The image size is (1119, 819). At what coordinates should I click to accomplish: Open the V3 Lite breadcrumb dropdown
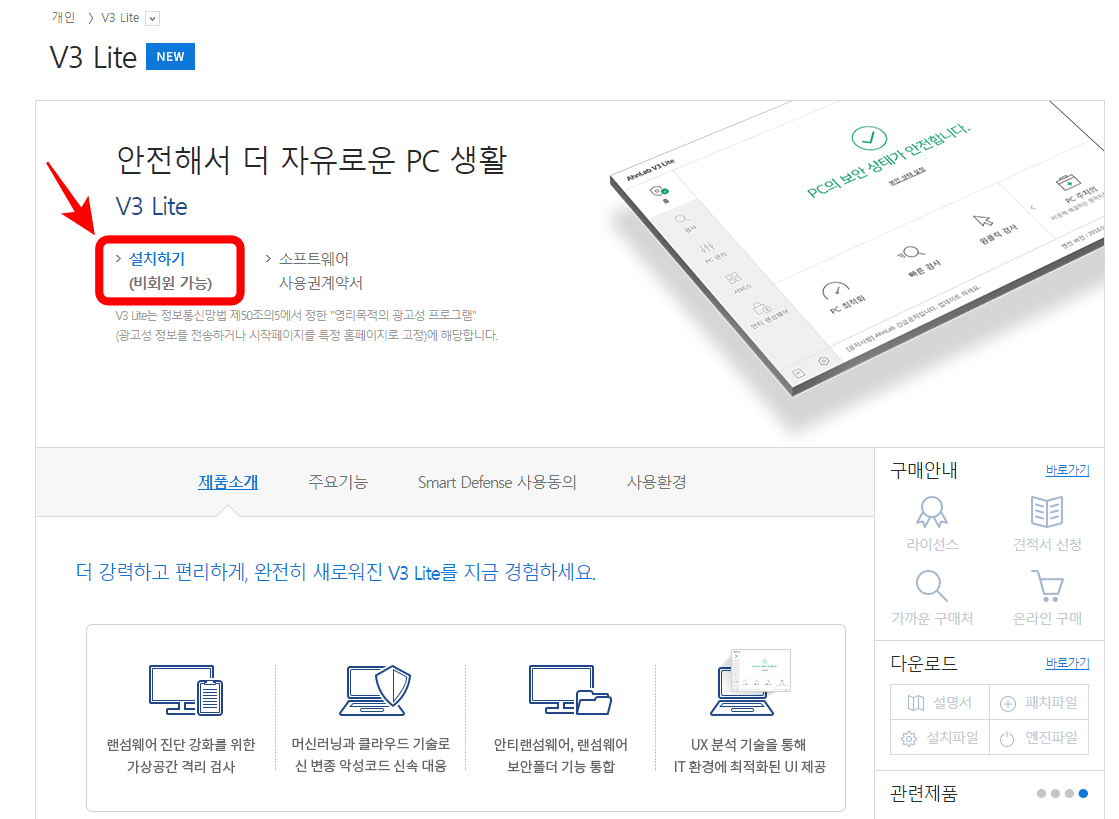click(x=151, y=17)
